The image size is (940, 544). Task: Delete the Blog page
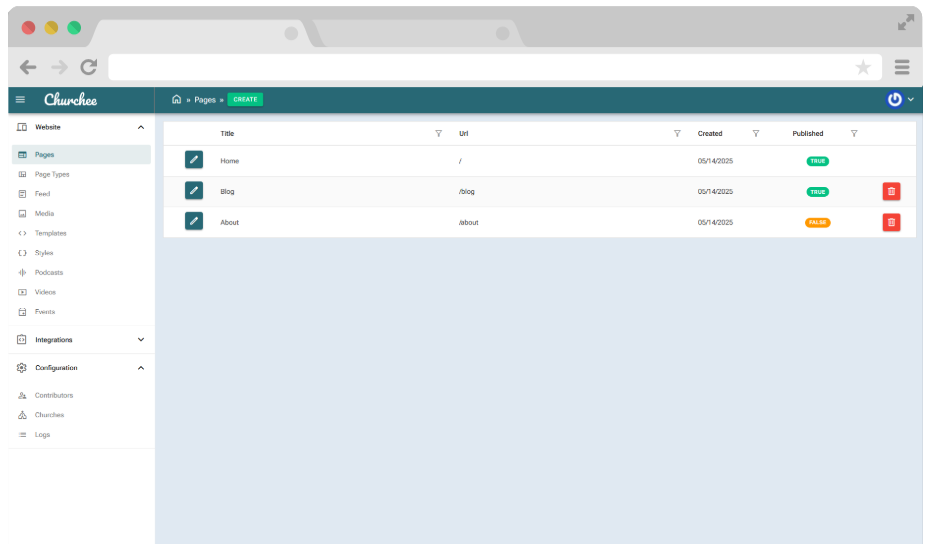pos(891,191)
